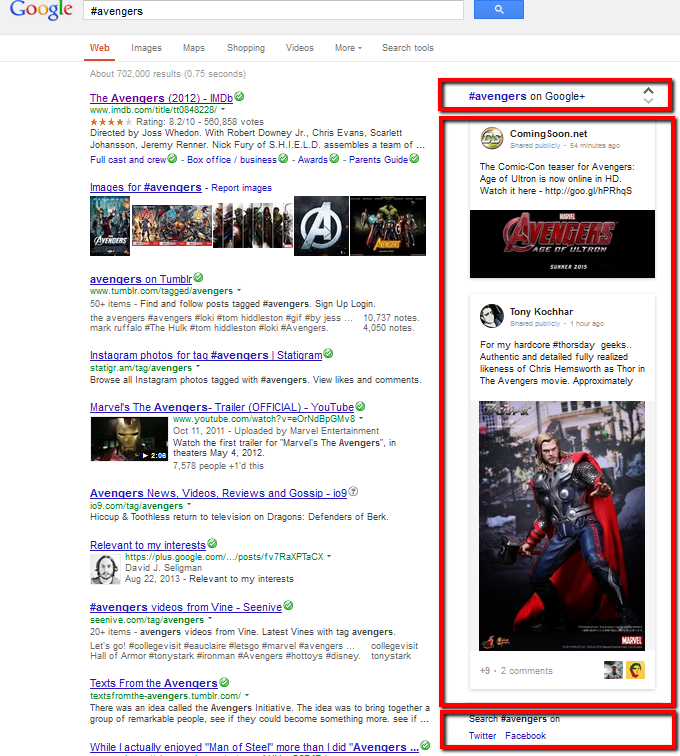This screenshot has height=756, width=680.
Task: Open dropdown arrow next to seenive.com URL
Action: coord(210,619)
